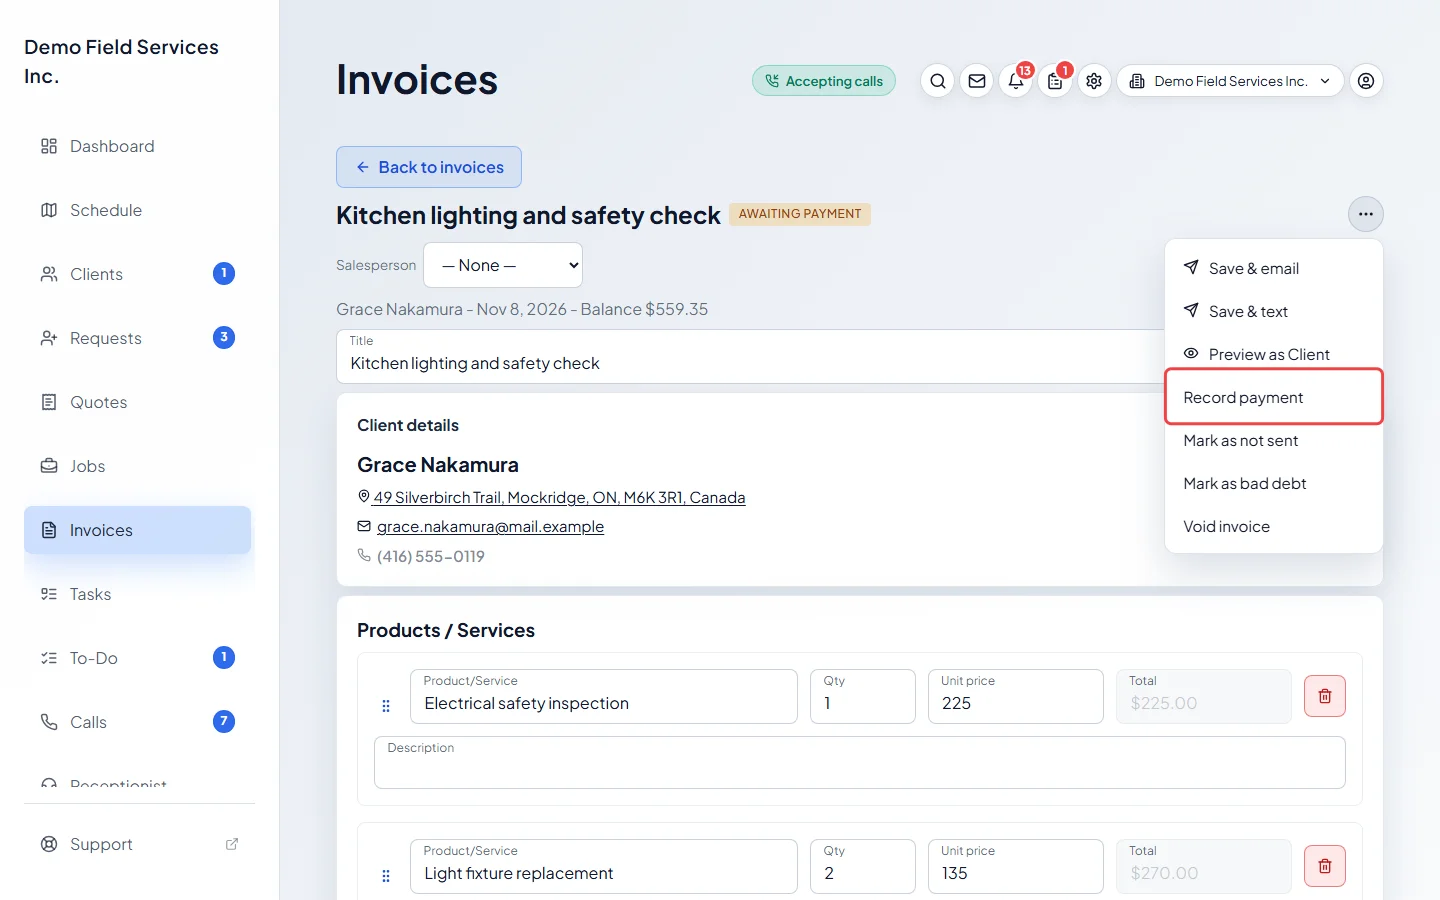Open the clipboard tasks icon with 1 badge
This screenshot has width=1440, height=900.
tap(1055, 81)
